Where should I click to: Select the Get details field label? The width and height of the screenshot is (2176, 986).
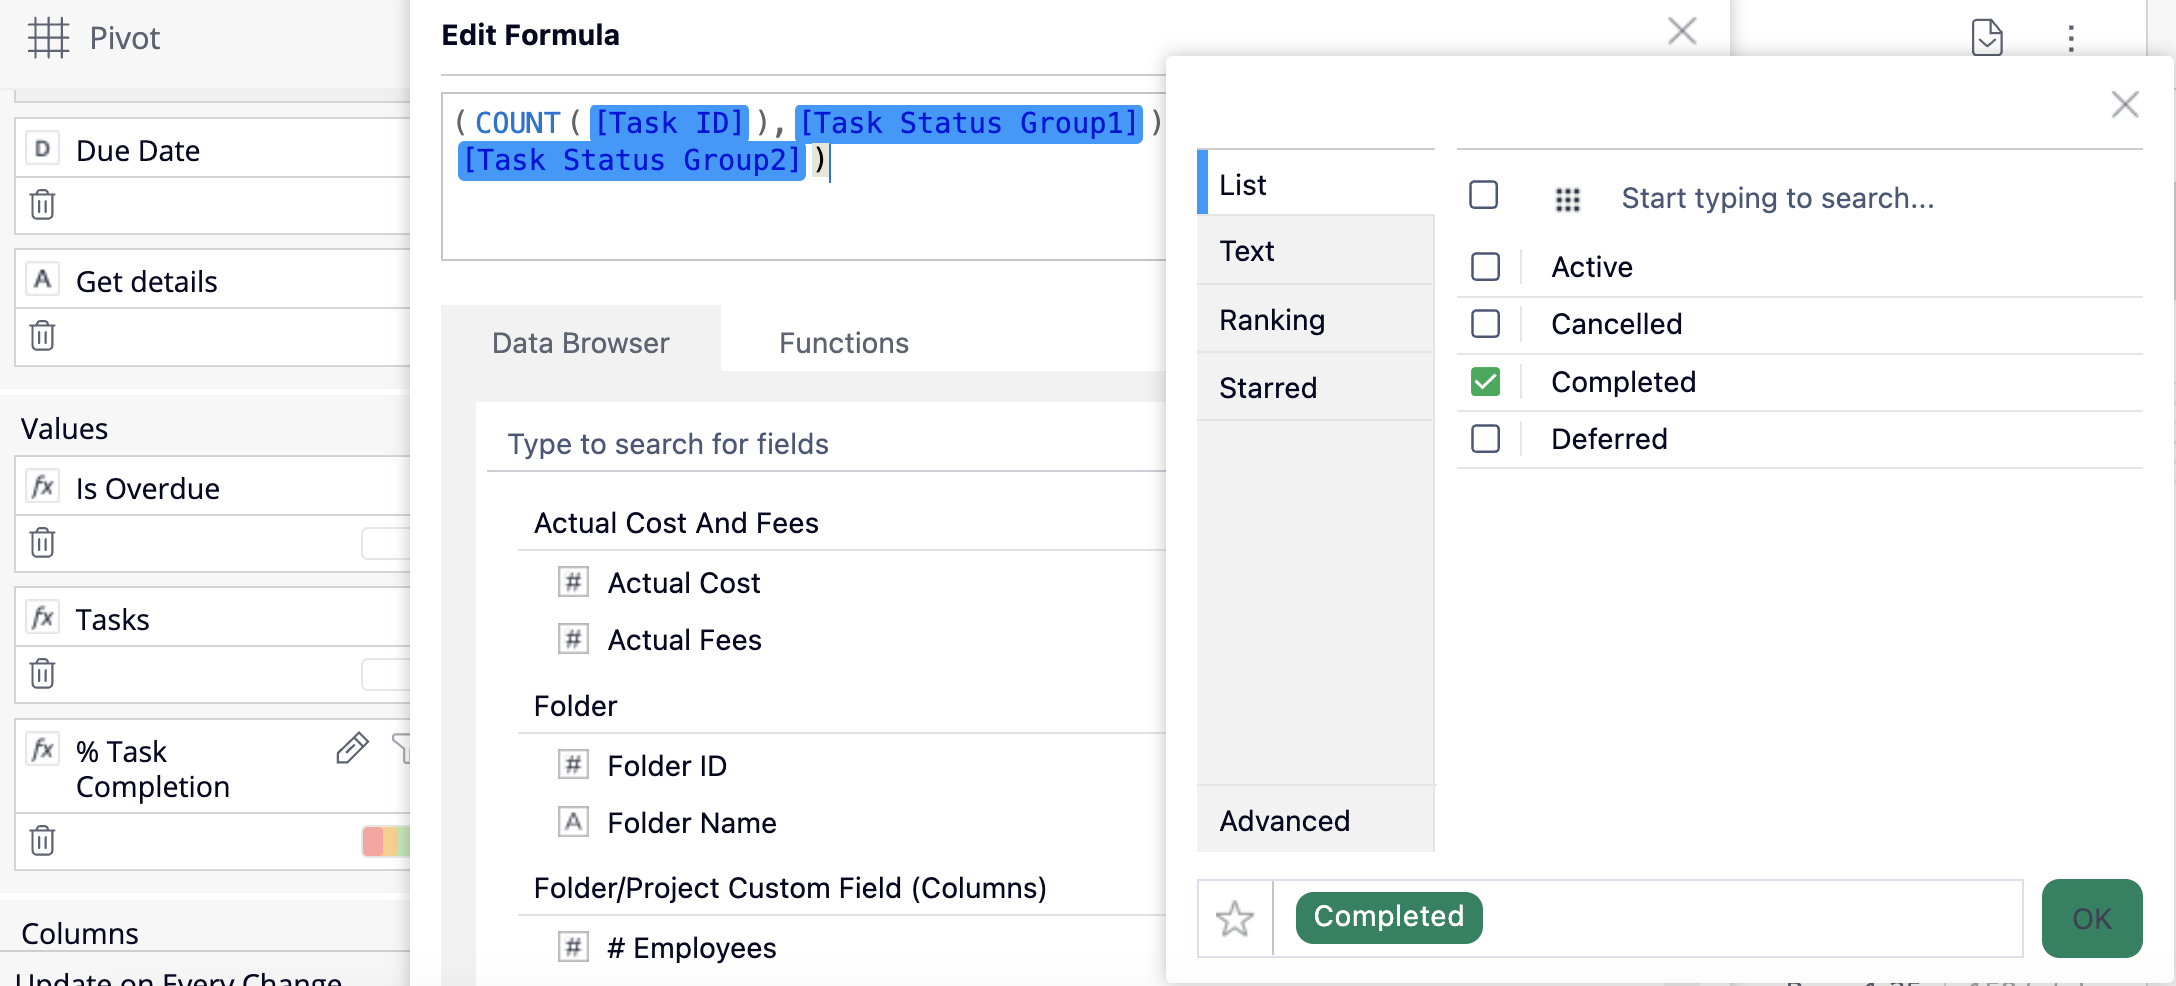point(147,281)
